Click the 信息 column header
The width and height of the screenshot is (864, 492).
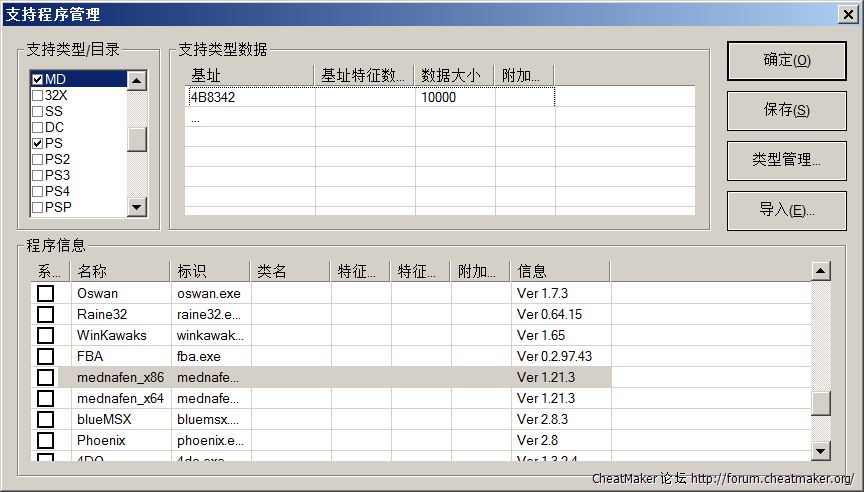560,271
